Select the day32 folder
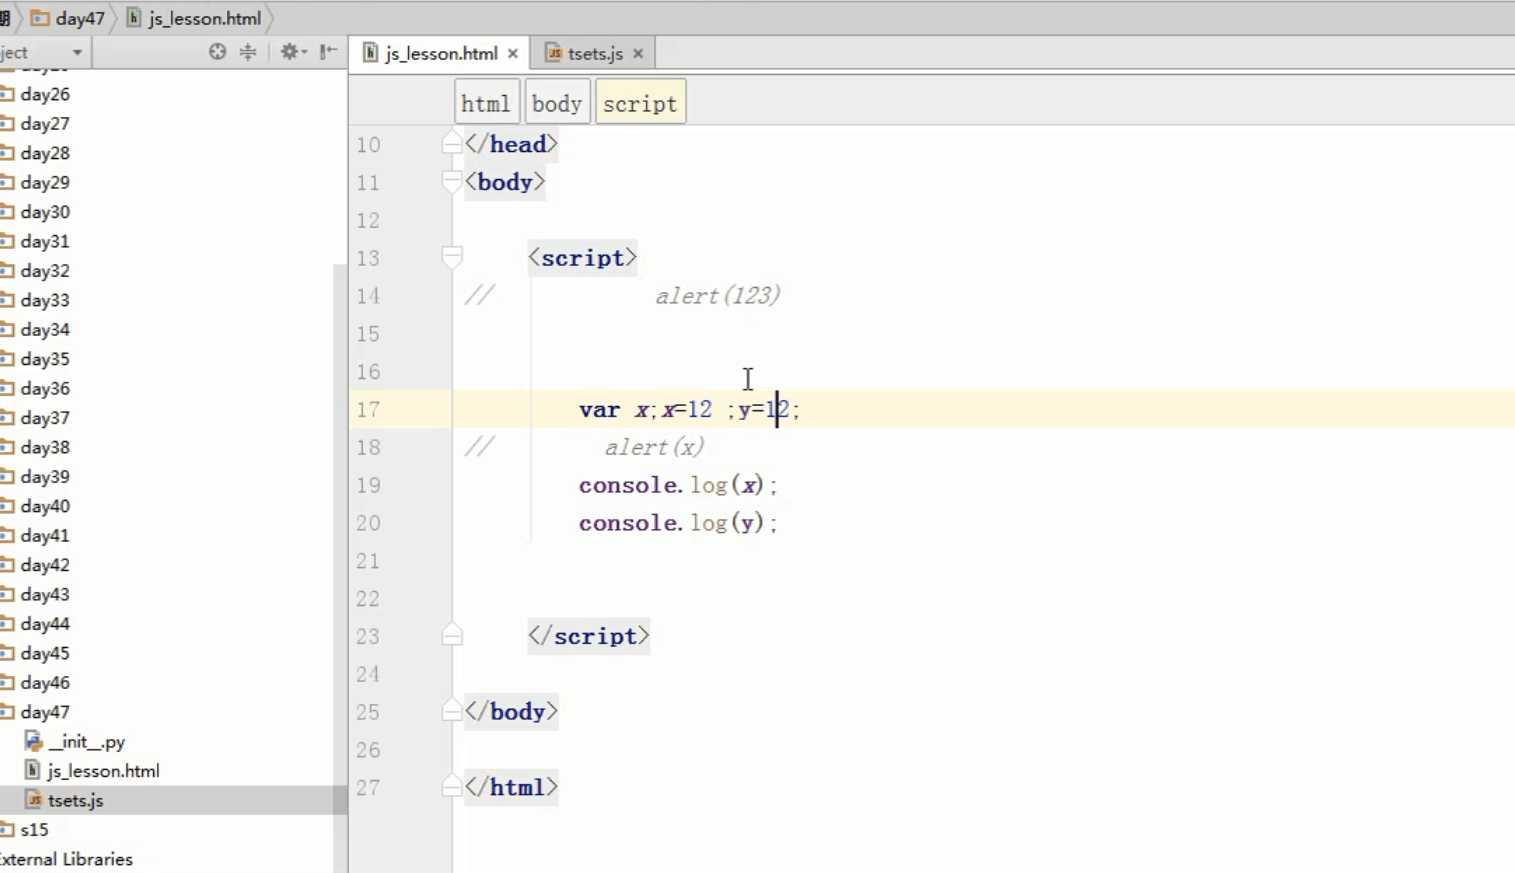The height and width of the screenshot is (873, 1515). coord(44,271)
